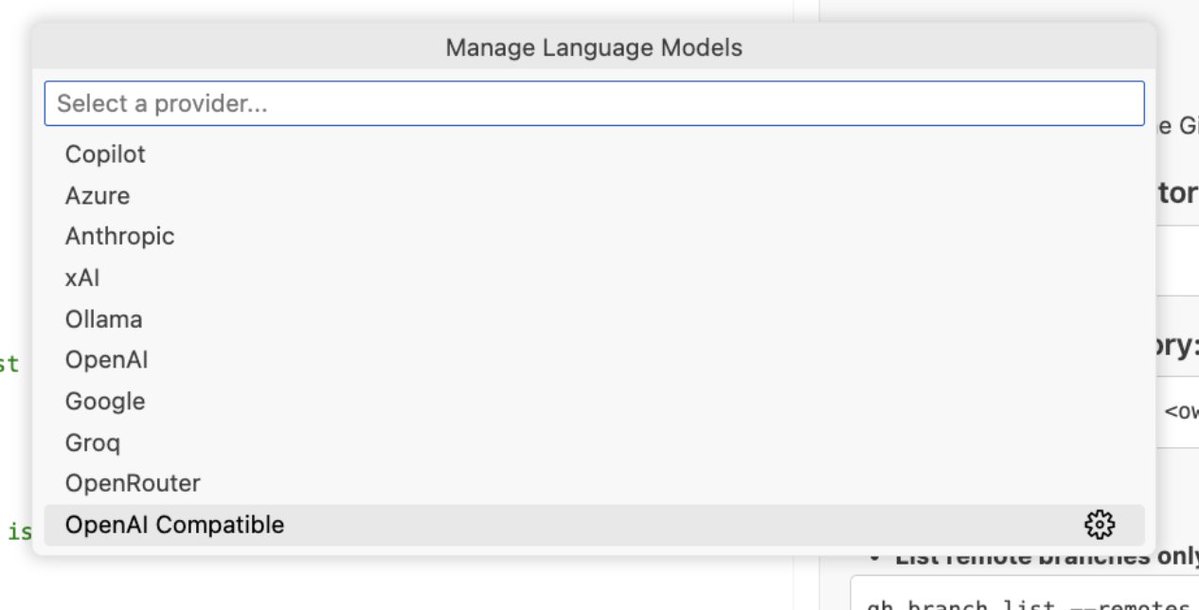Click the 'Manage Language Models' title bar
The image size is (1199, 610).
(594, 47)
